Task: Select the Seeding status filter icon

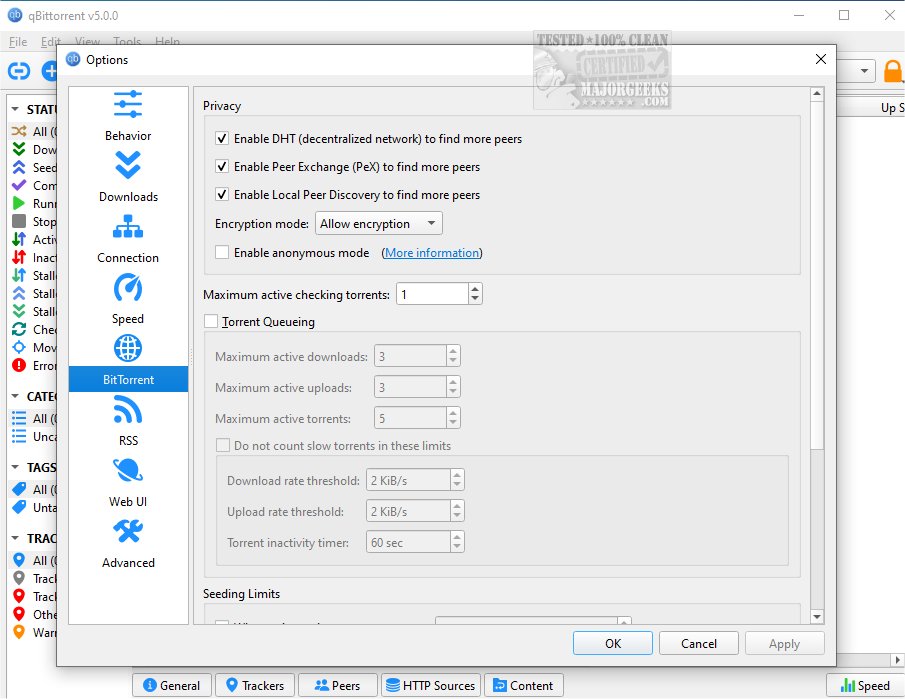Action: pyautogui.click(x=19, y=167)
